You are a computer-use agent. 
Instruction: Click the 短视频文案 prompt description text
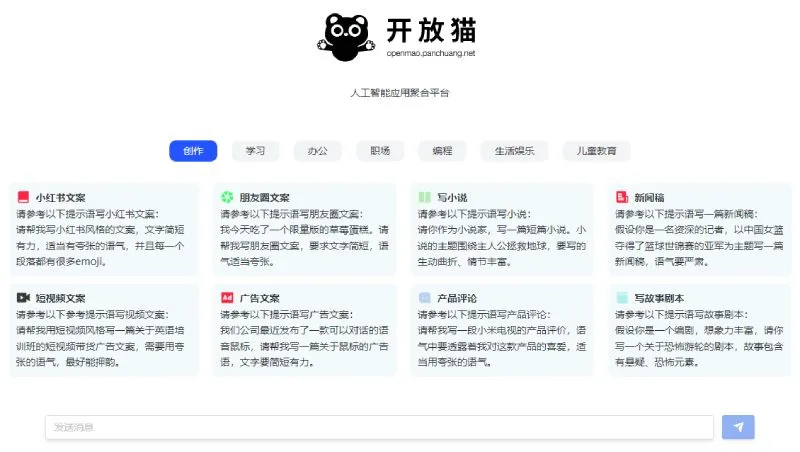(101, 338)
